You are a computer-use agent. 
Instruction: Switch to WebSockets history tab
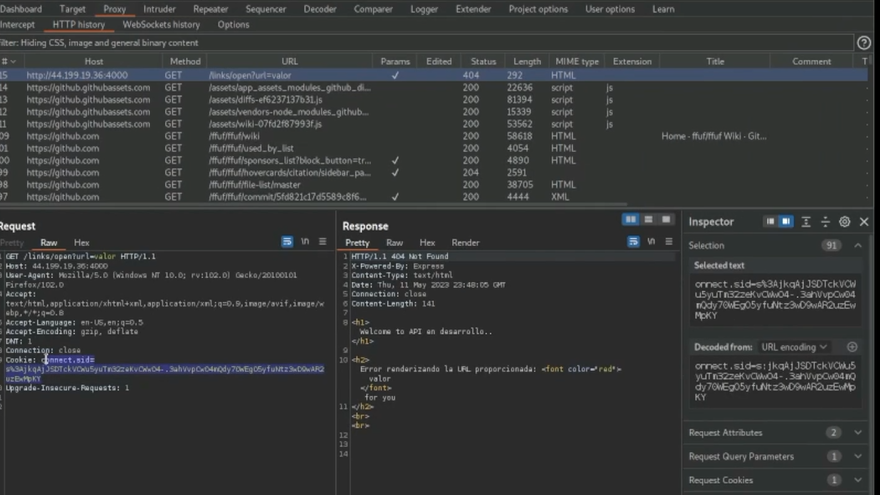(161, 25)
